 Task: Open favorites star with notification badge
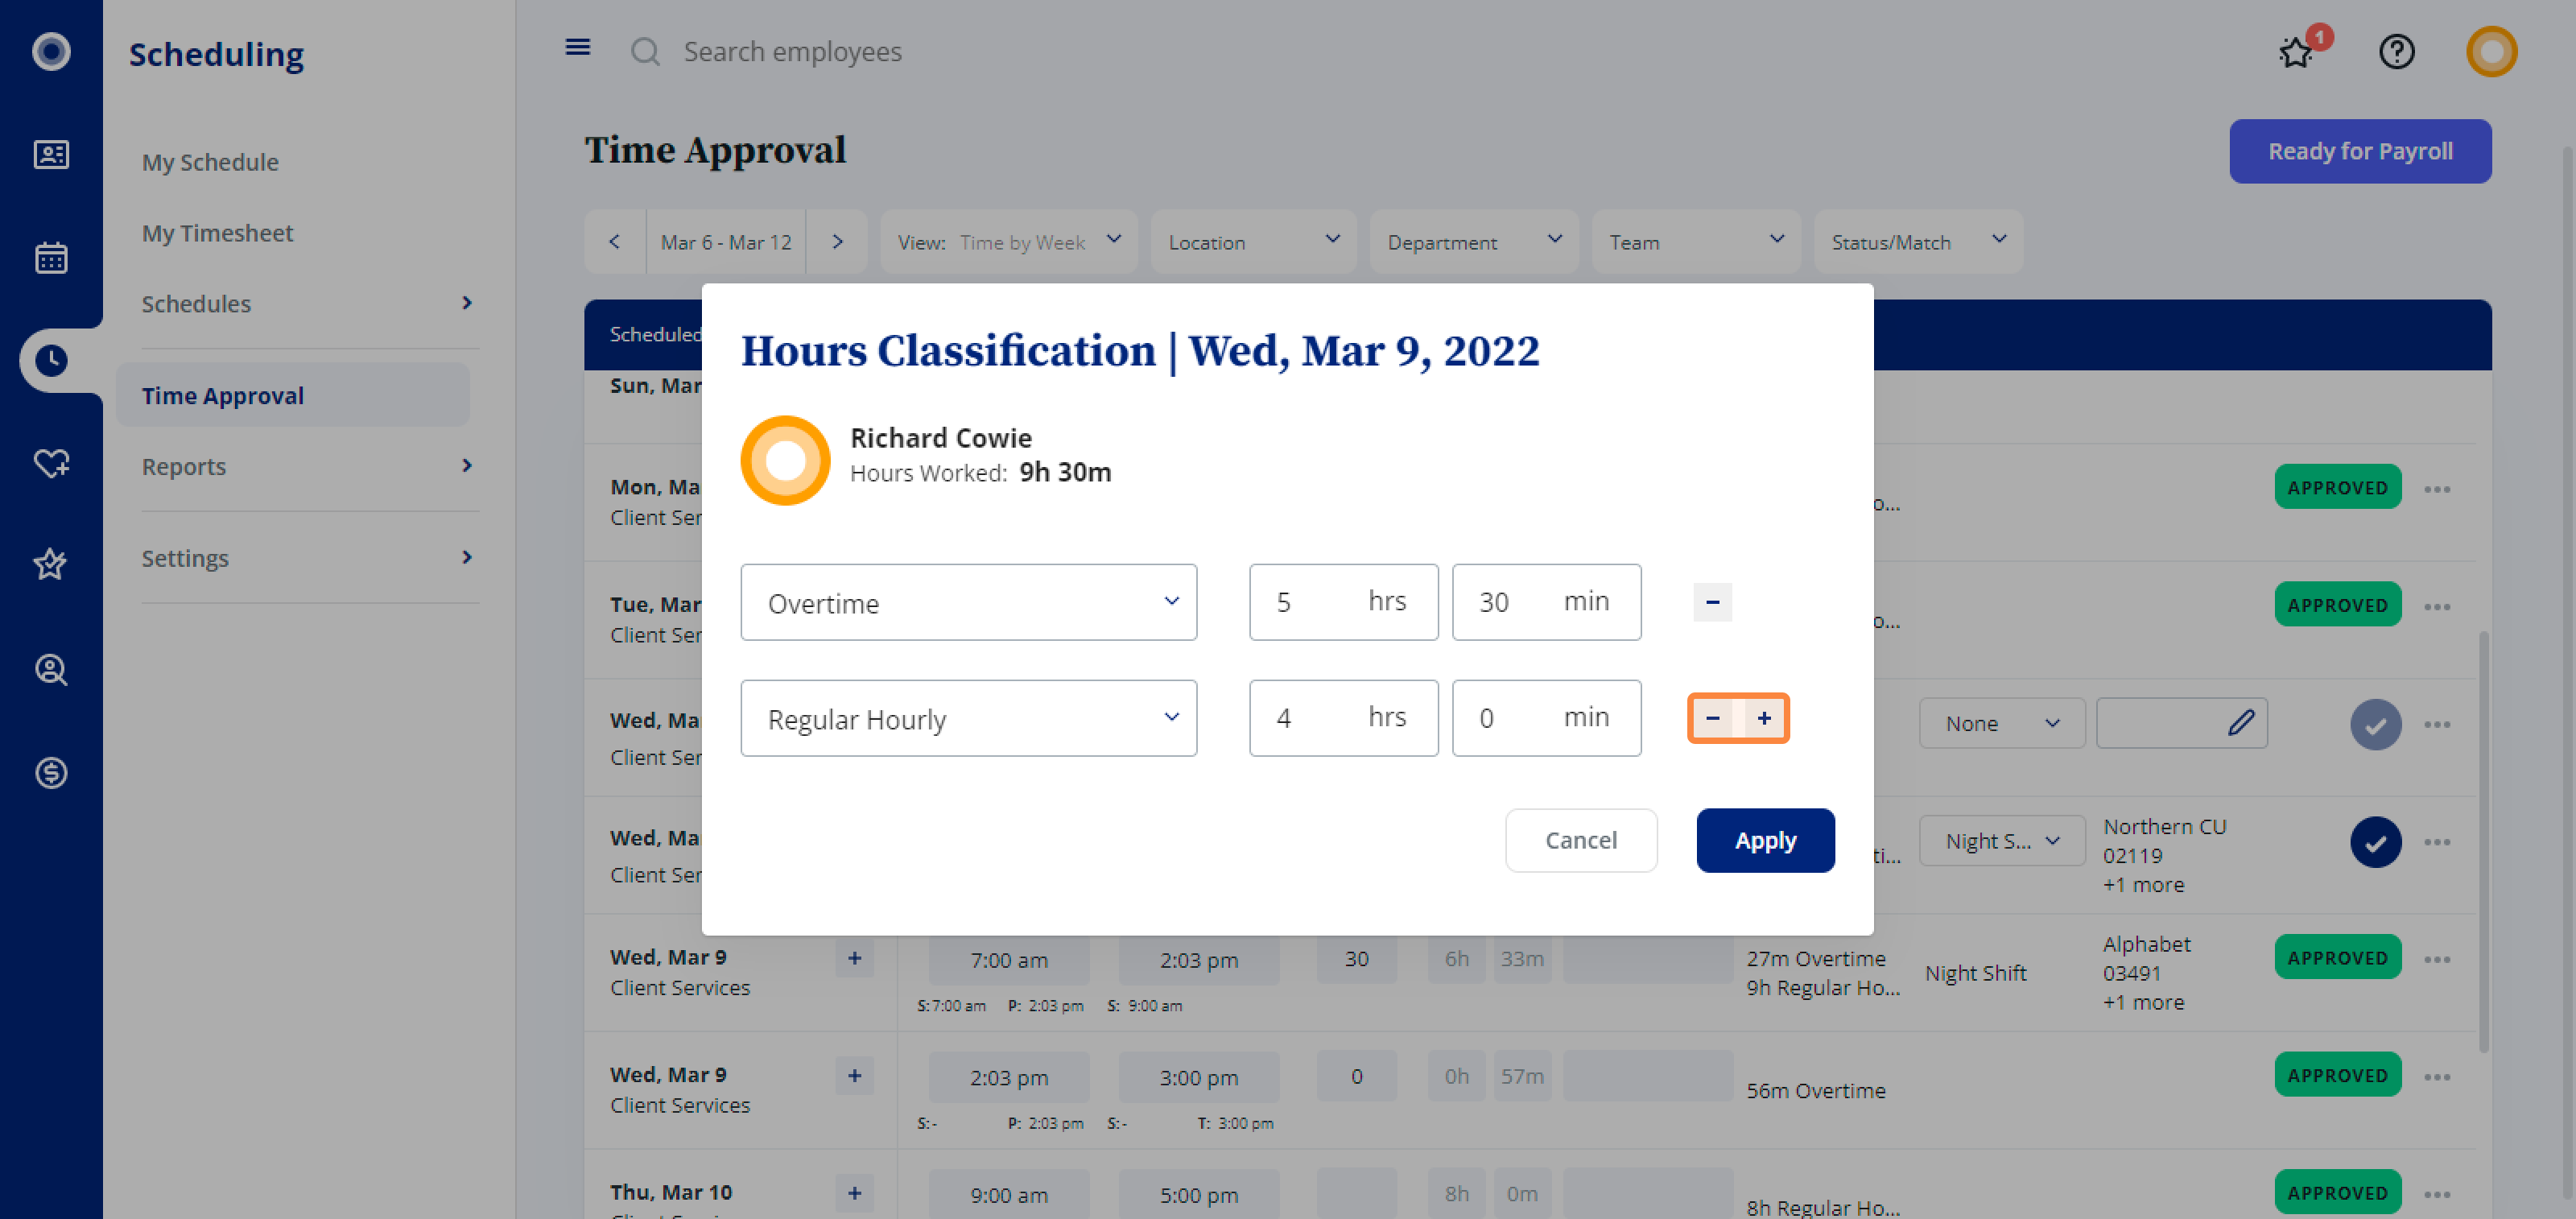point(2296,51)
